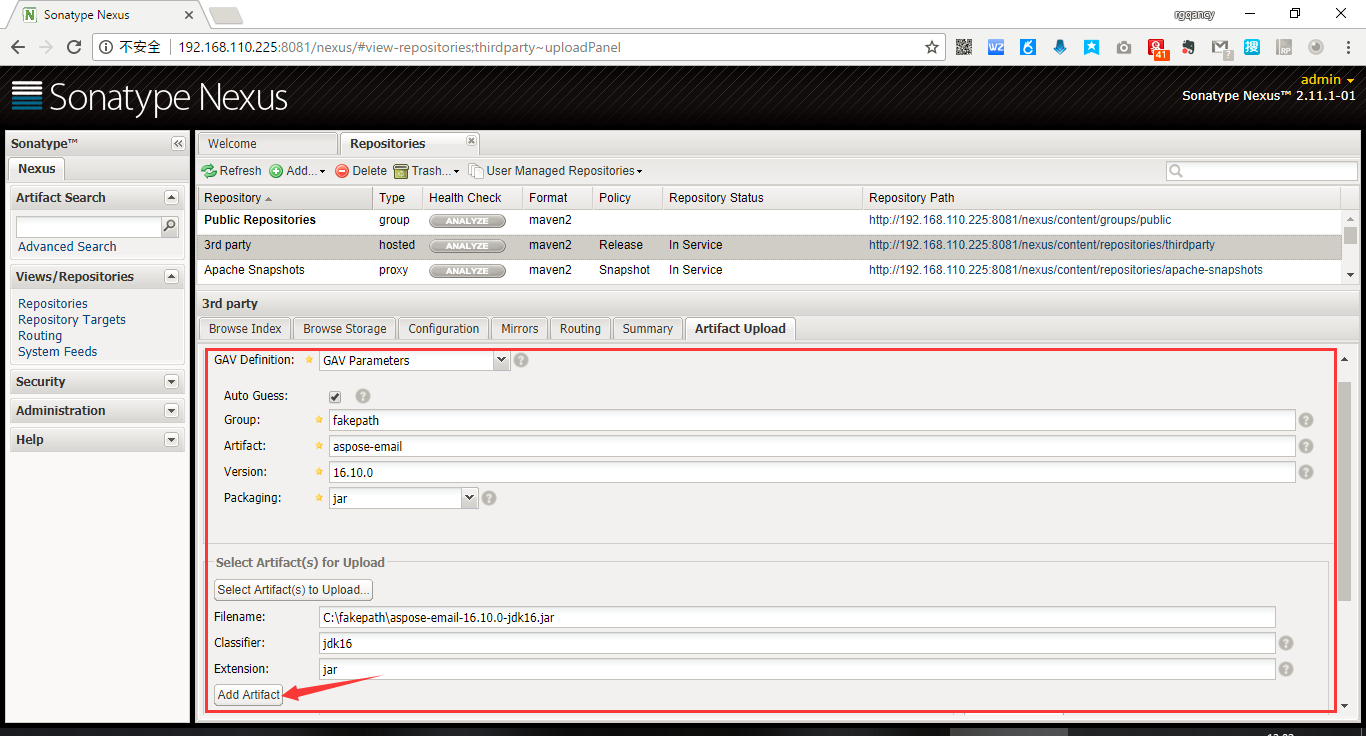Open the Configuration tab

(444, 329)
